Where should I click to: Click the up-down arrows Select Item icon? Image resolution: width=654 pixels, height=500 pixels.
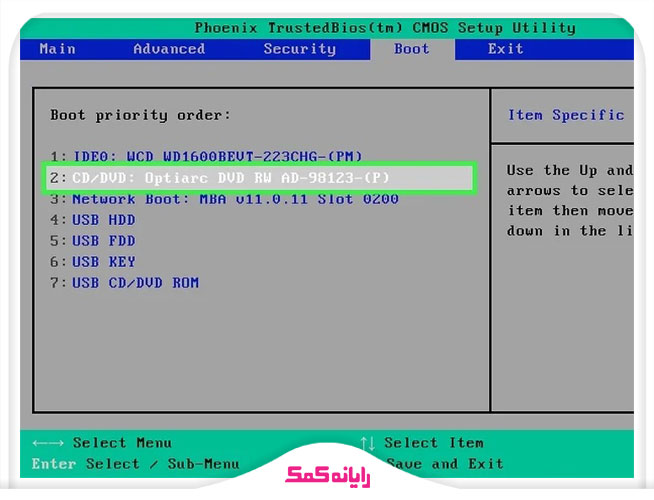(x=368, y=443)
